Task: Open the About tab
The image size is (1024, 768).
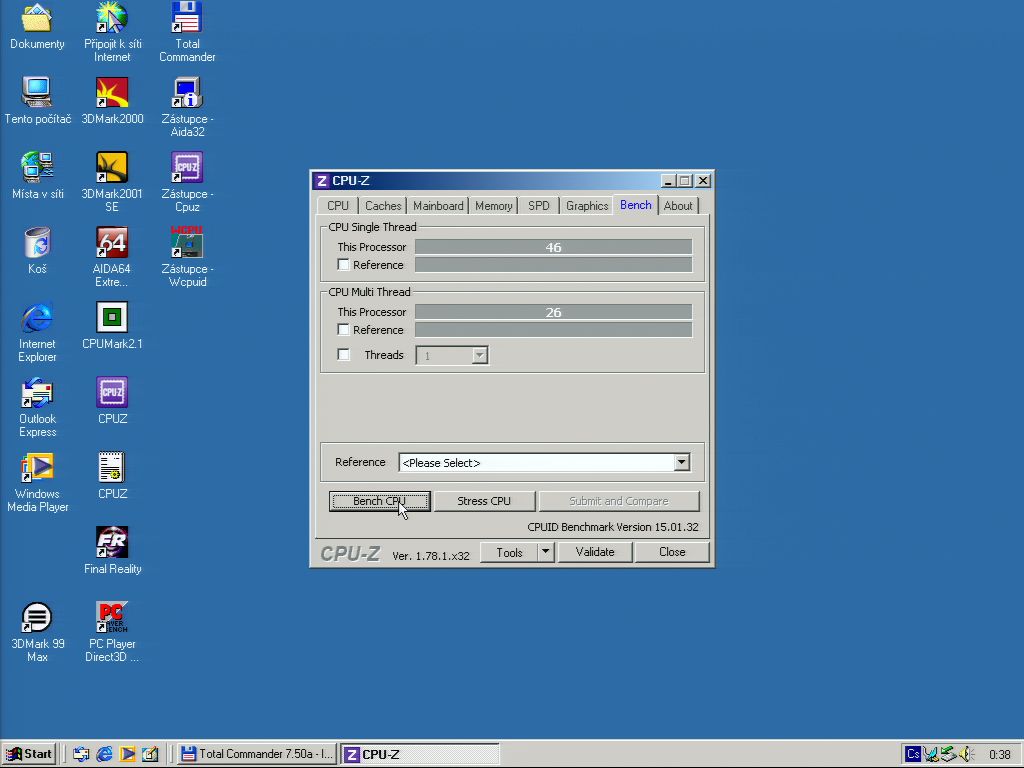Action: [678, 206]
